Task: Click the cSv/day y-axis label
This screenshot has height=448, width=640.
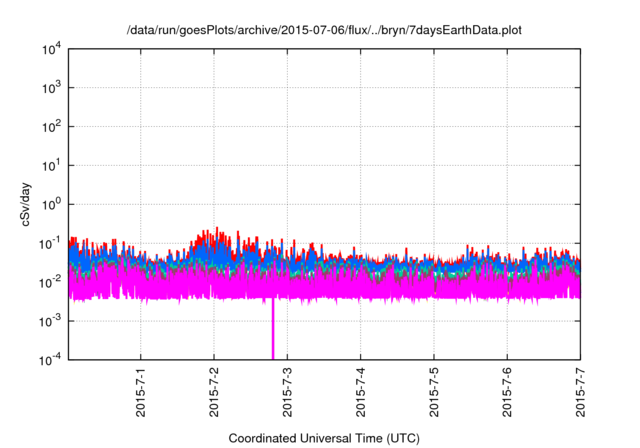Action: coord(25,204)
